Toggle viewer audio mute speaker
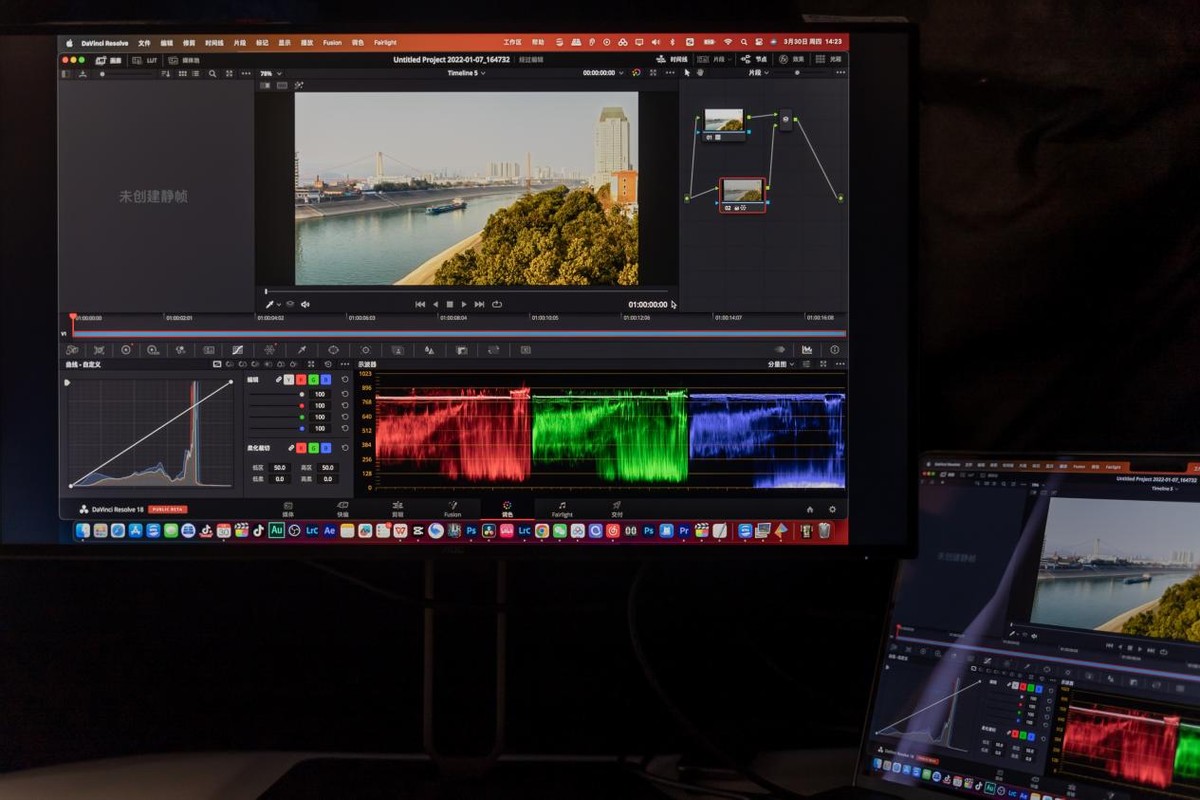This screenshot has height=800, width=1200. (x=305, y=304)
